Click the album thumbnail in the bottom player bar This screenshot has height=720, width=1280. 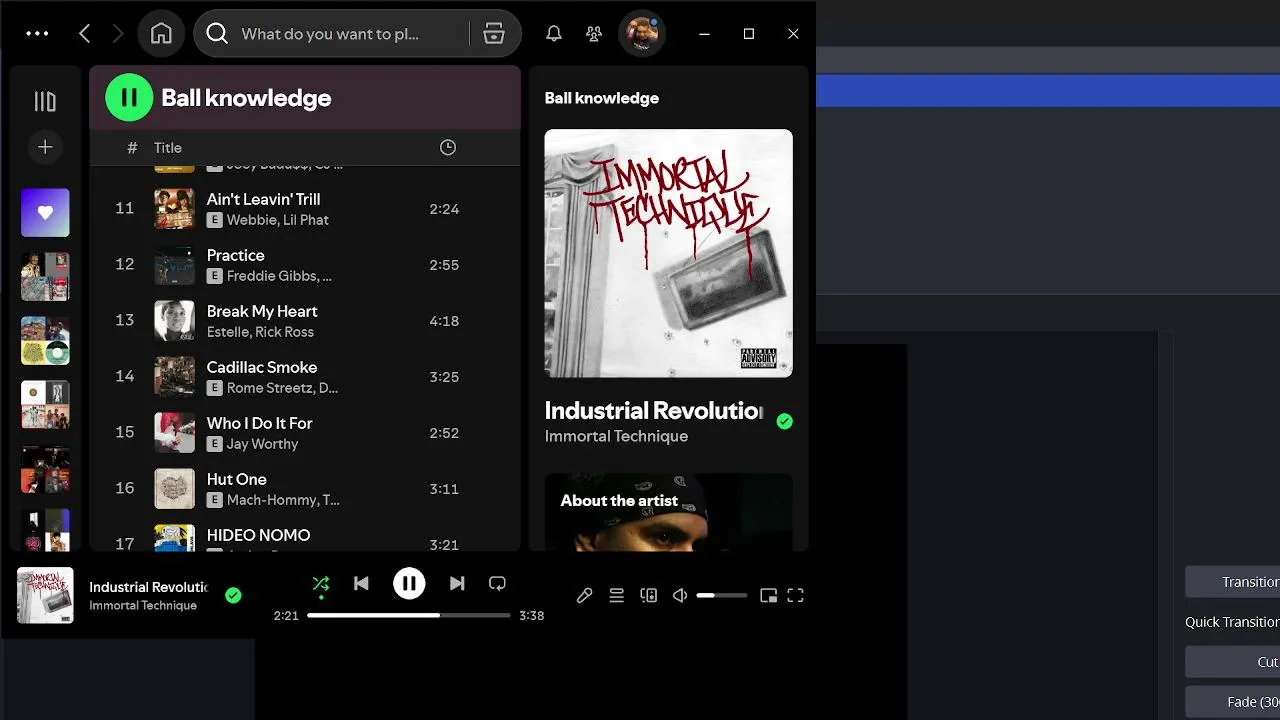pos(45,595)
